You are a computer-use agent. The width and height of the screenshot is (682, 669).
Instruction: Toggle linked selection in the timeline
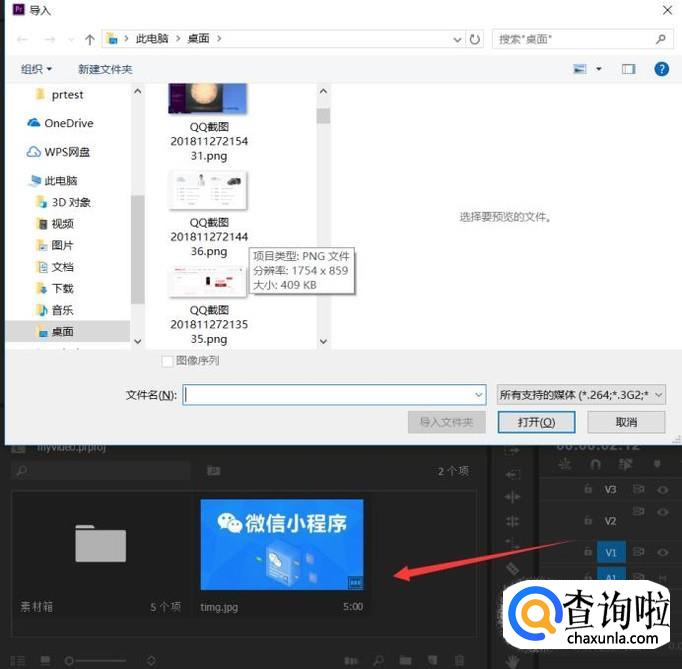(x=625, y=464)
